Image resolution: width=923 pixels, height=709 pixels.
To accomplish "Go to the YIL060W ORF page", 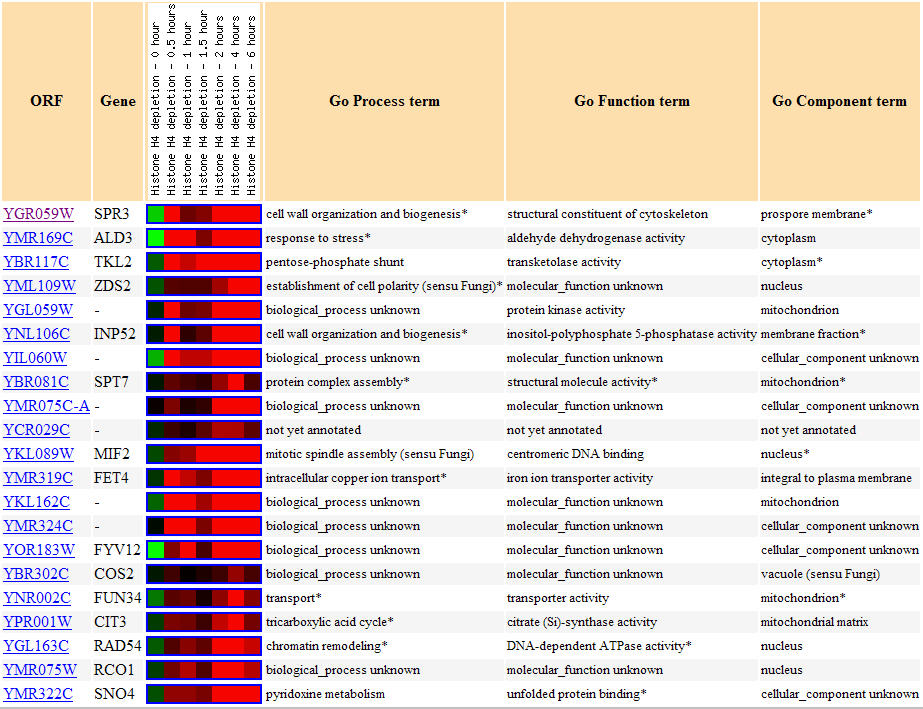I will [x=37, y=358].
